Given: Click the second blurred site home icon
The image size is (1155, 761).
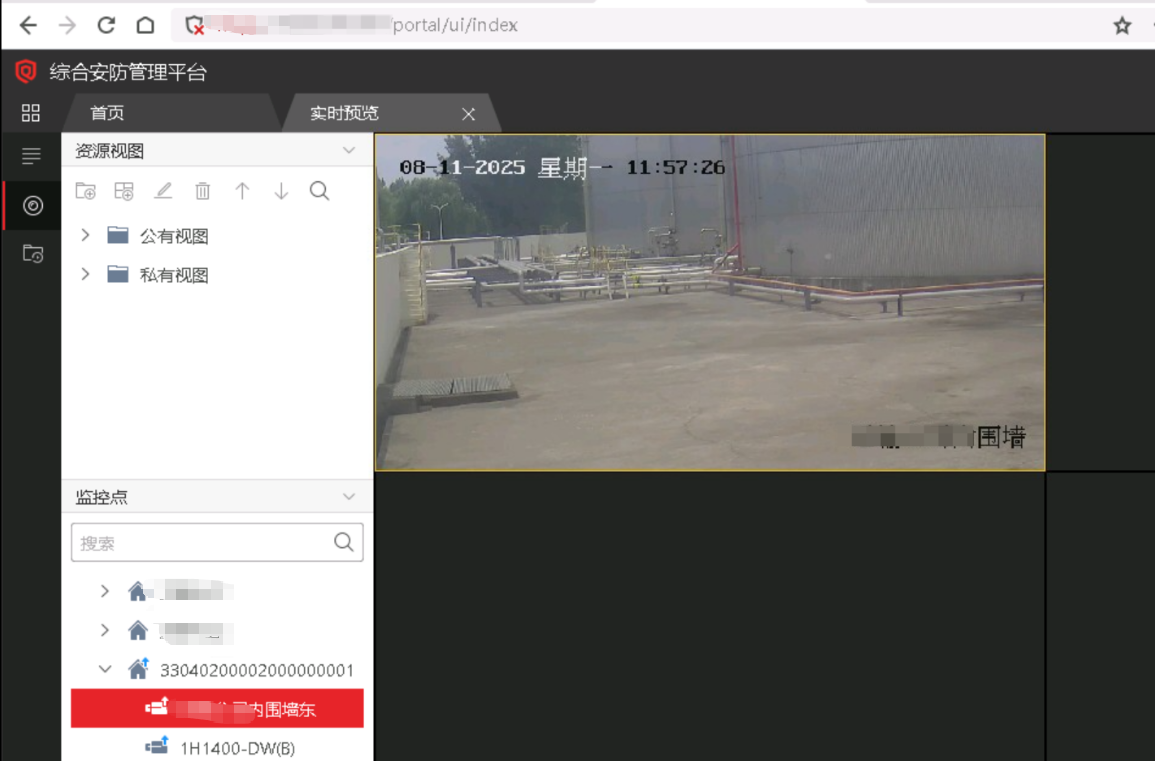Looking at the screenshot, I should tap(137, 630).
